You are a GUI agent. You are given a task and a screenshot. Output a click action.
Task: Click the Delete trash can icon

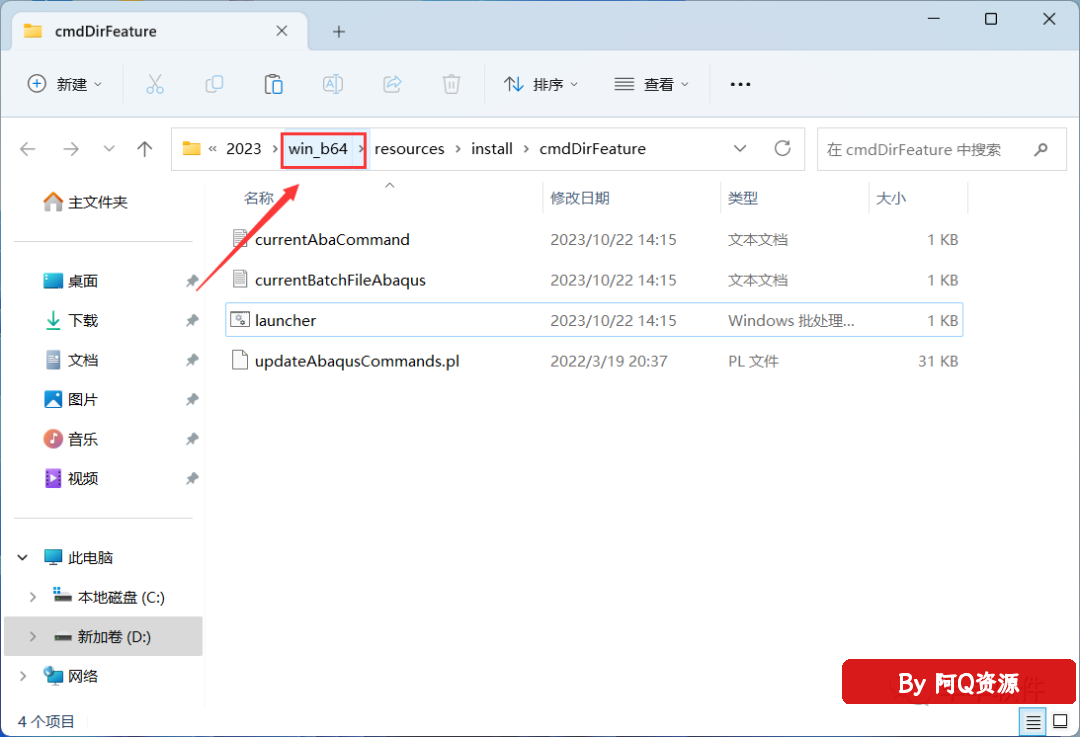[x=452, y=85]
